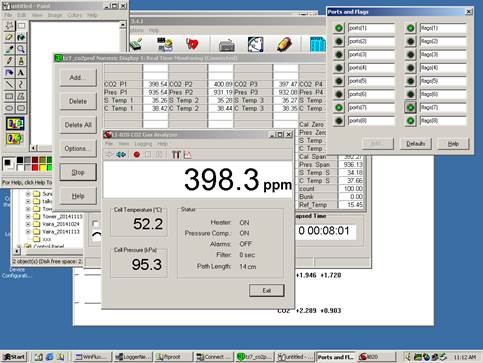Choose the Ellipse tool in Paint

point(9,108)
